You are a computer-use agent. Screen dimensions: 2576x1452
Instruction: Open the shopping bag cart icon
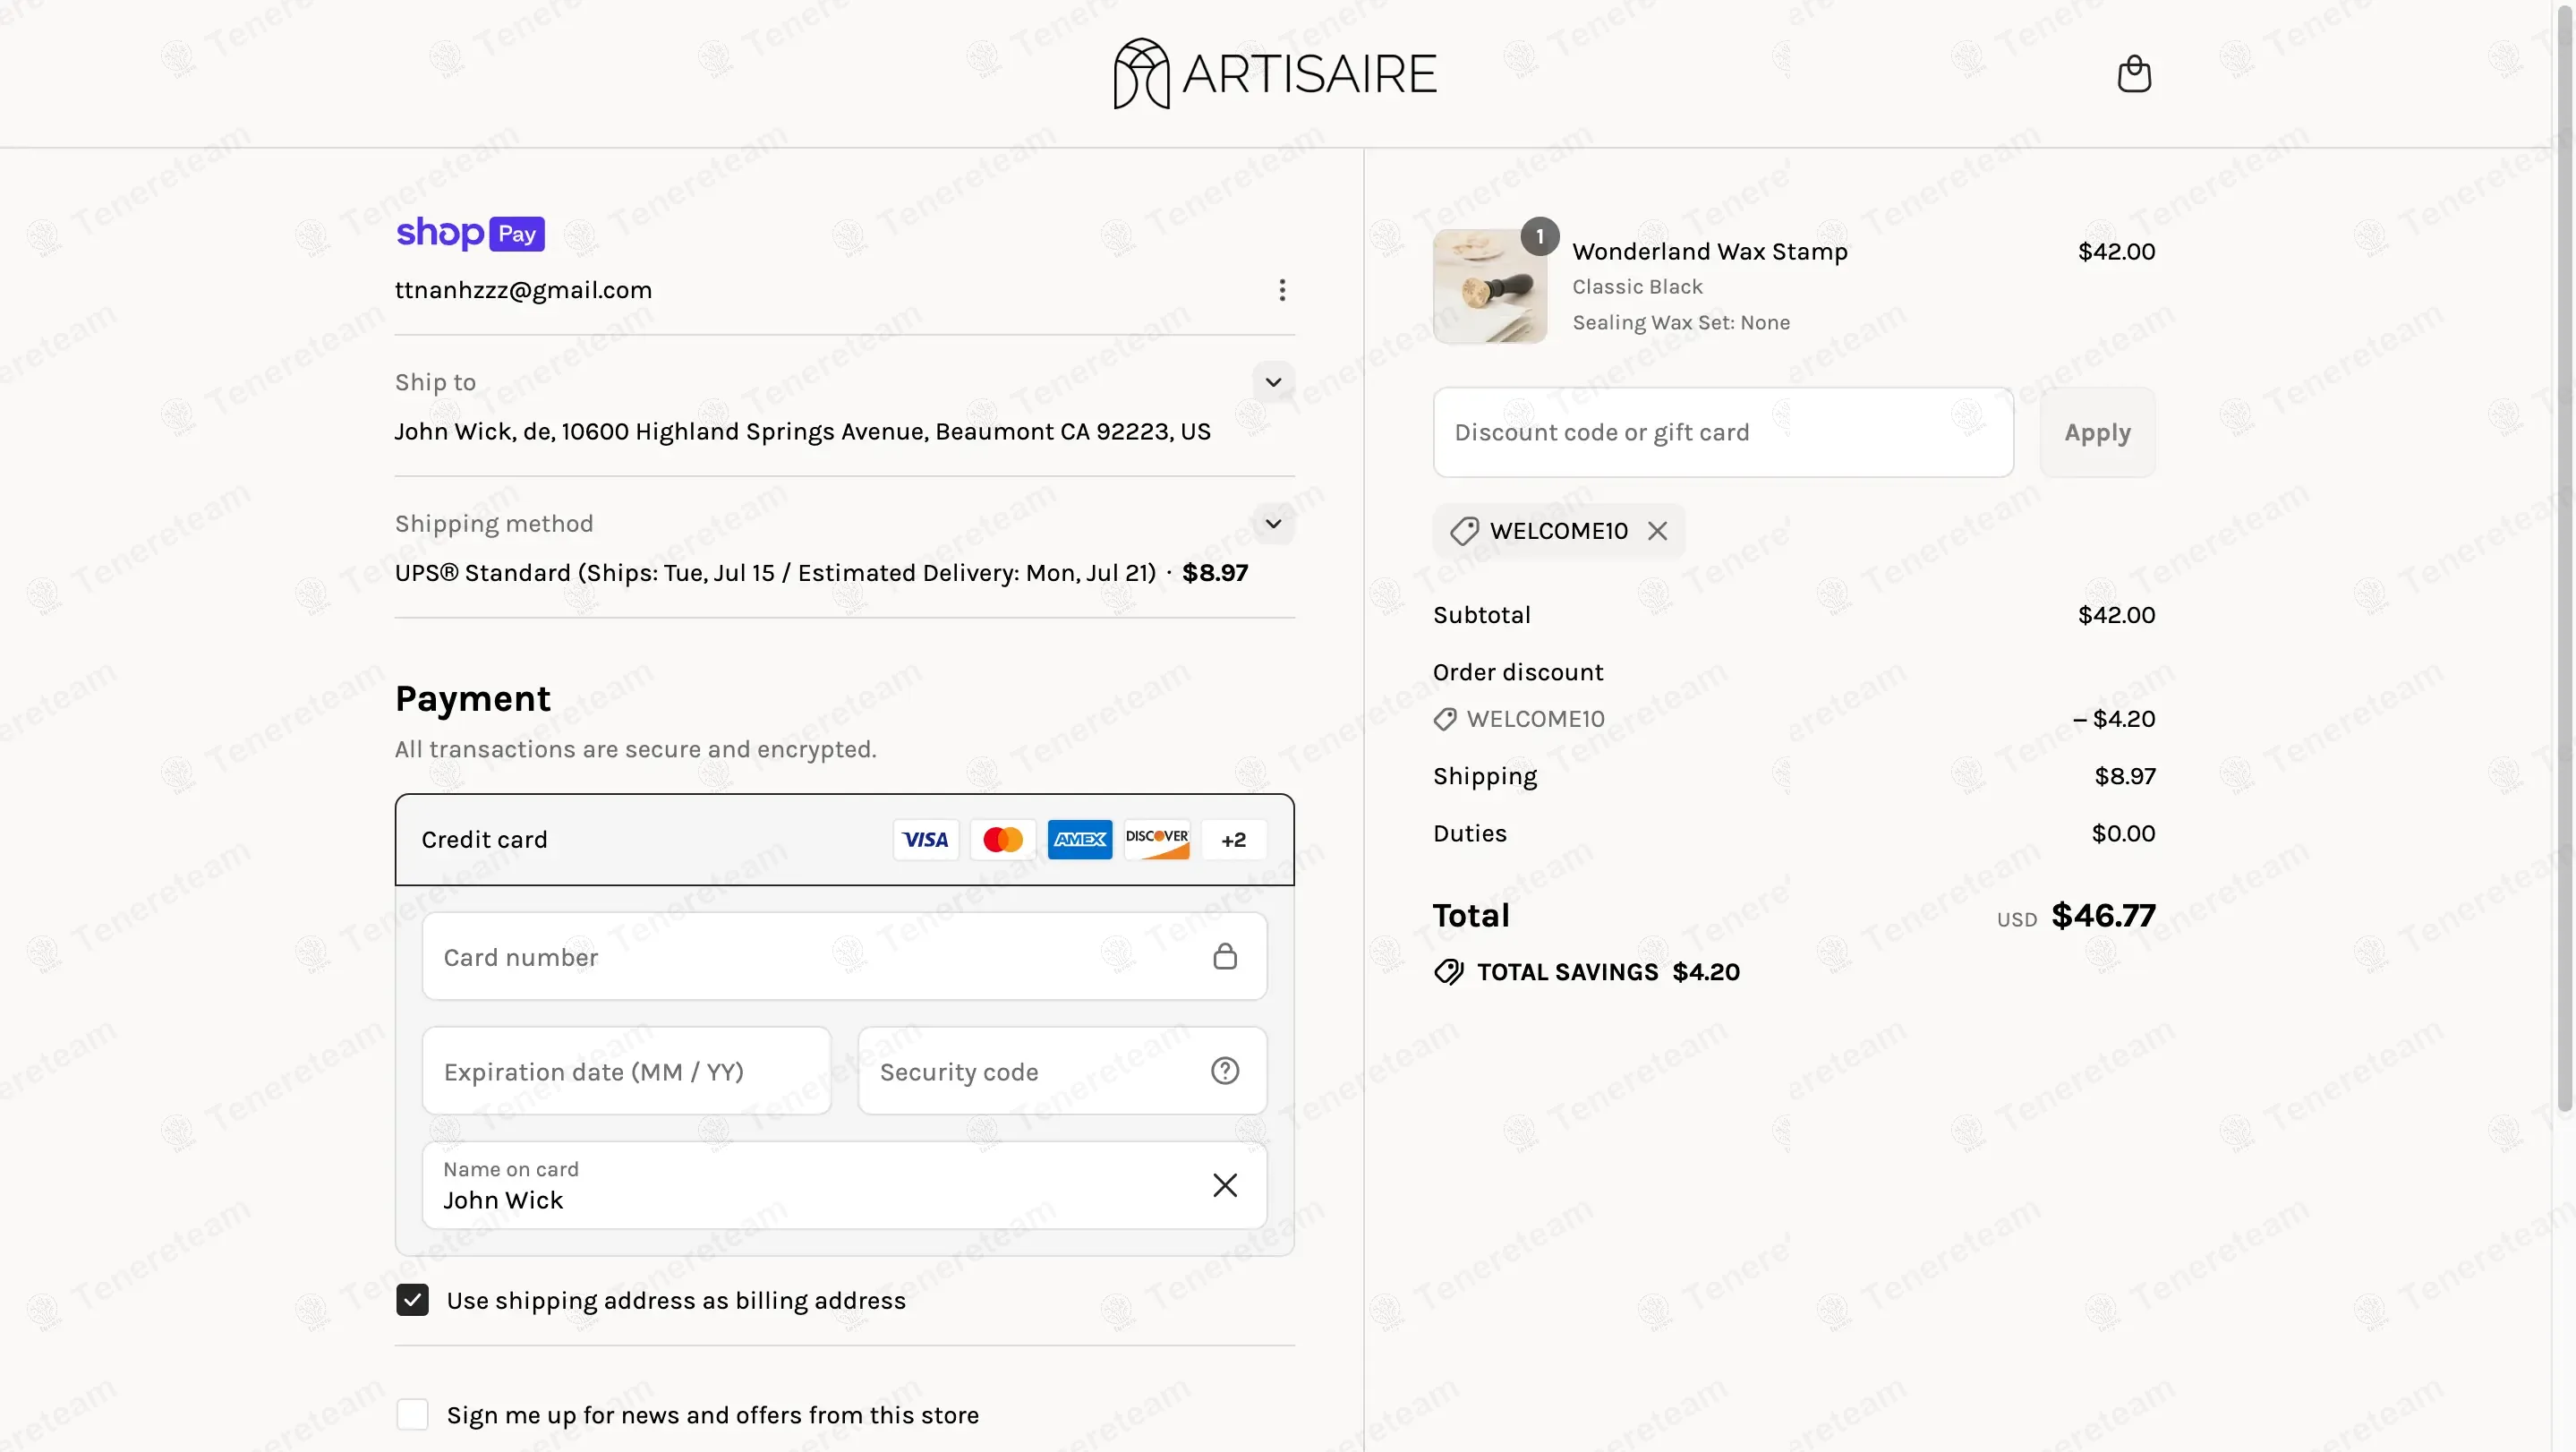pos(2134,74)
